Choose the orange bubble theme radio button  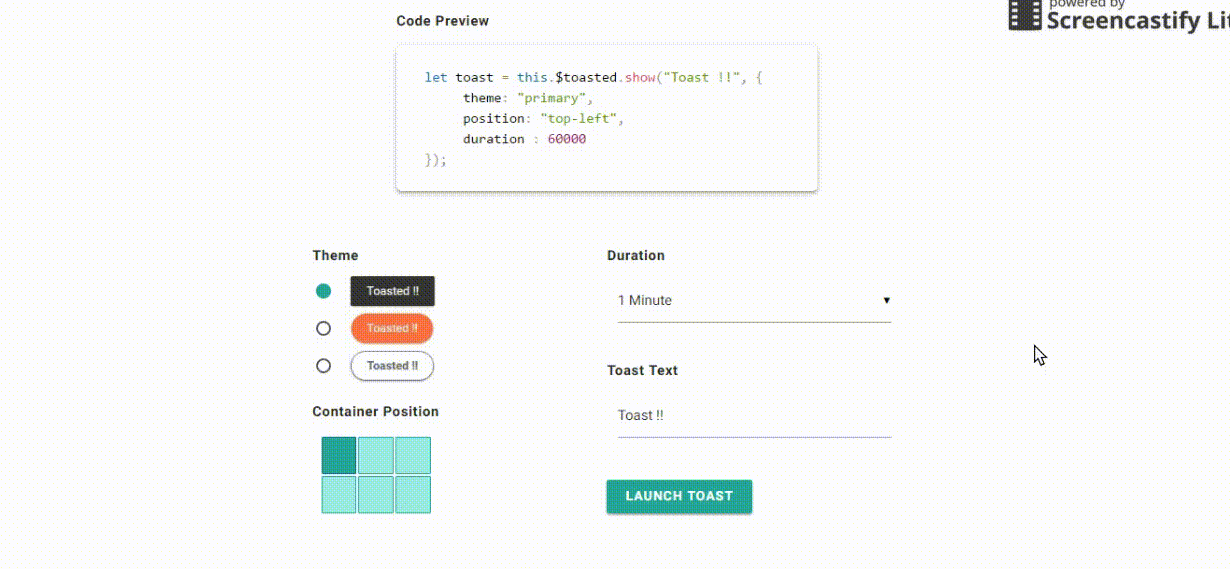click(x=323, y=328)
